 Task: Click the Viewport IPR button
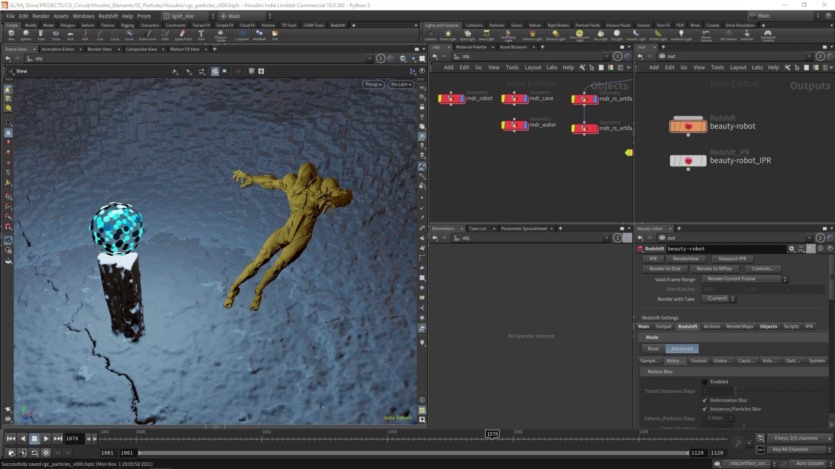tap(732, 259)
